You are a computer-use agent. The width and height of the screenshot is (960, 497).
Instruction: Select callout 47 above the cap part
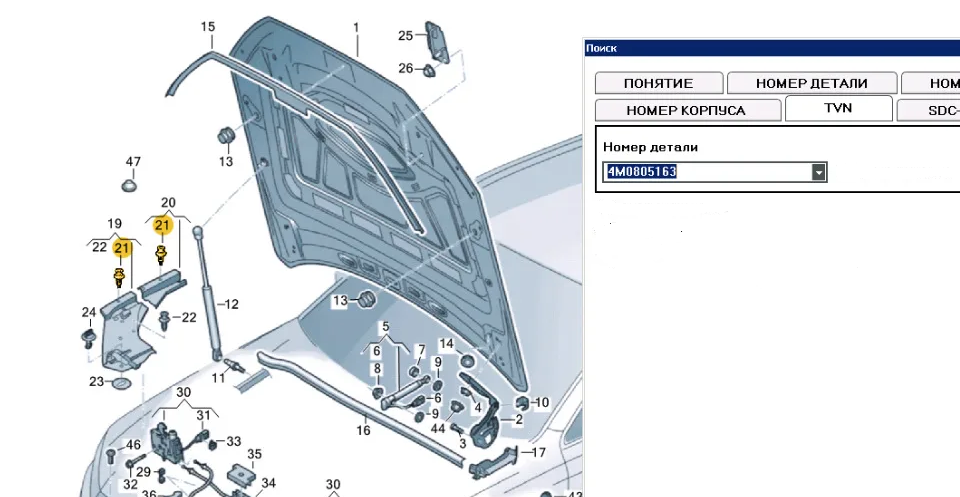133,161
